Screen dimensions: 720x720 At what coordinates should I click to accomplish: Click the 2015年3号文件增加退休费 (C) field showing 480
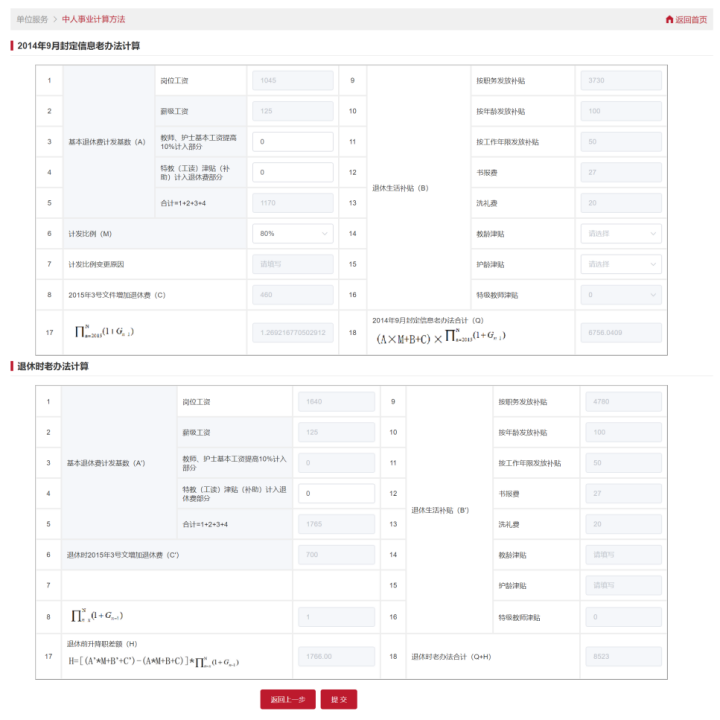click(x=293, y=296)
